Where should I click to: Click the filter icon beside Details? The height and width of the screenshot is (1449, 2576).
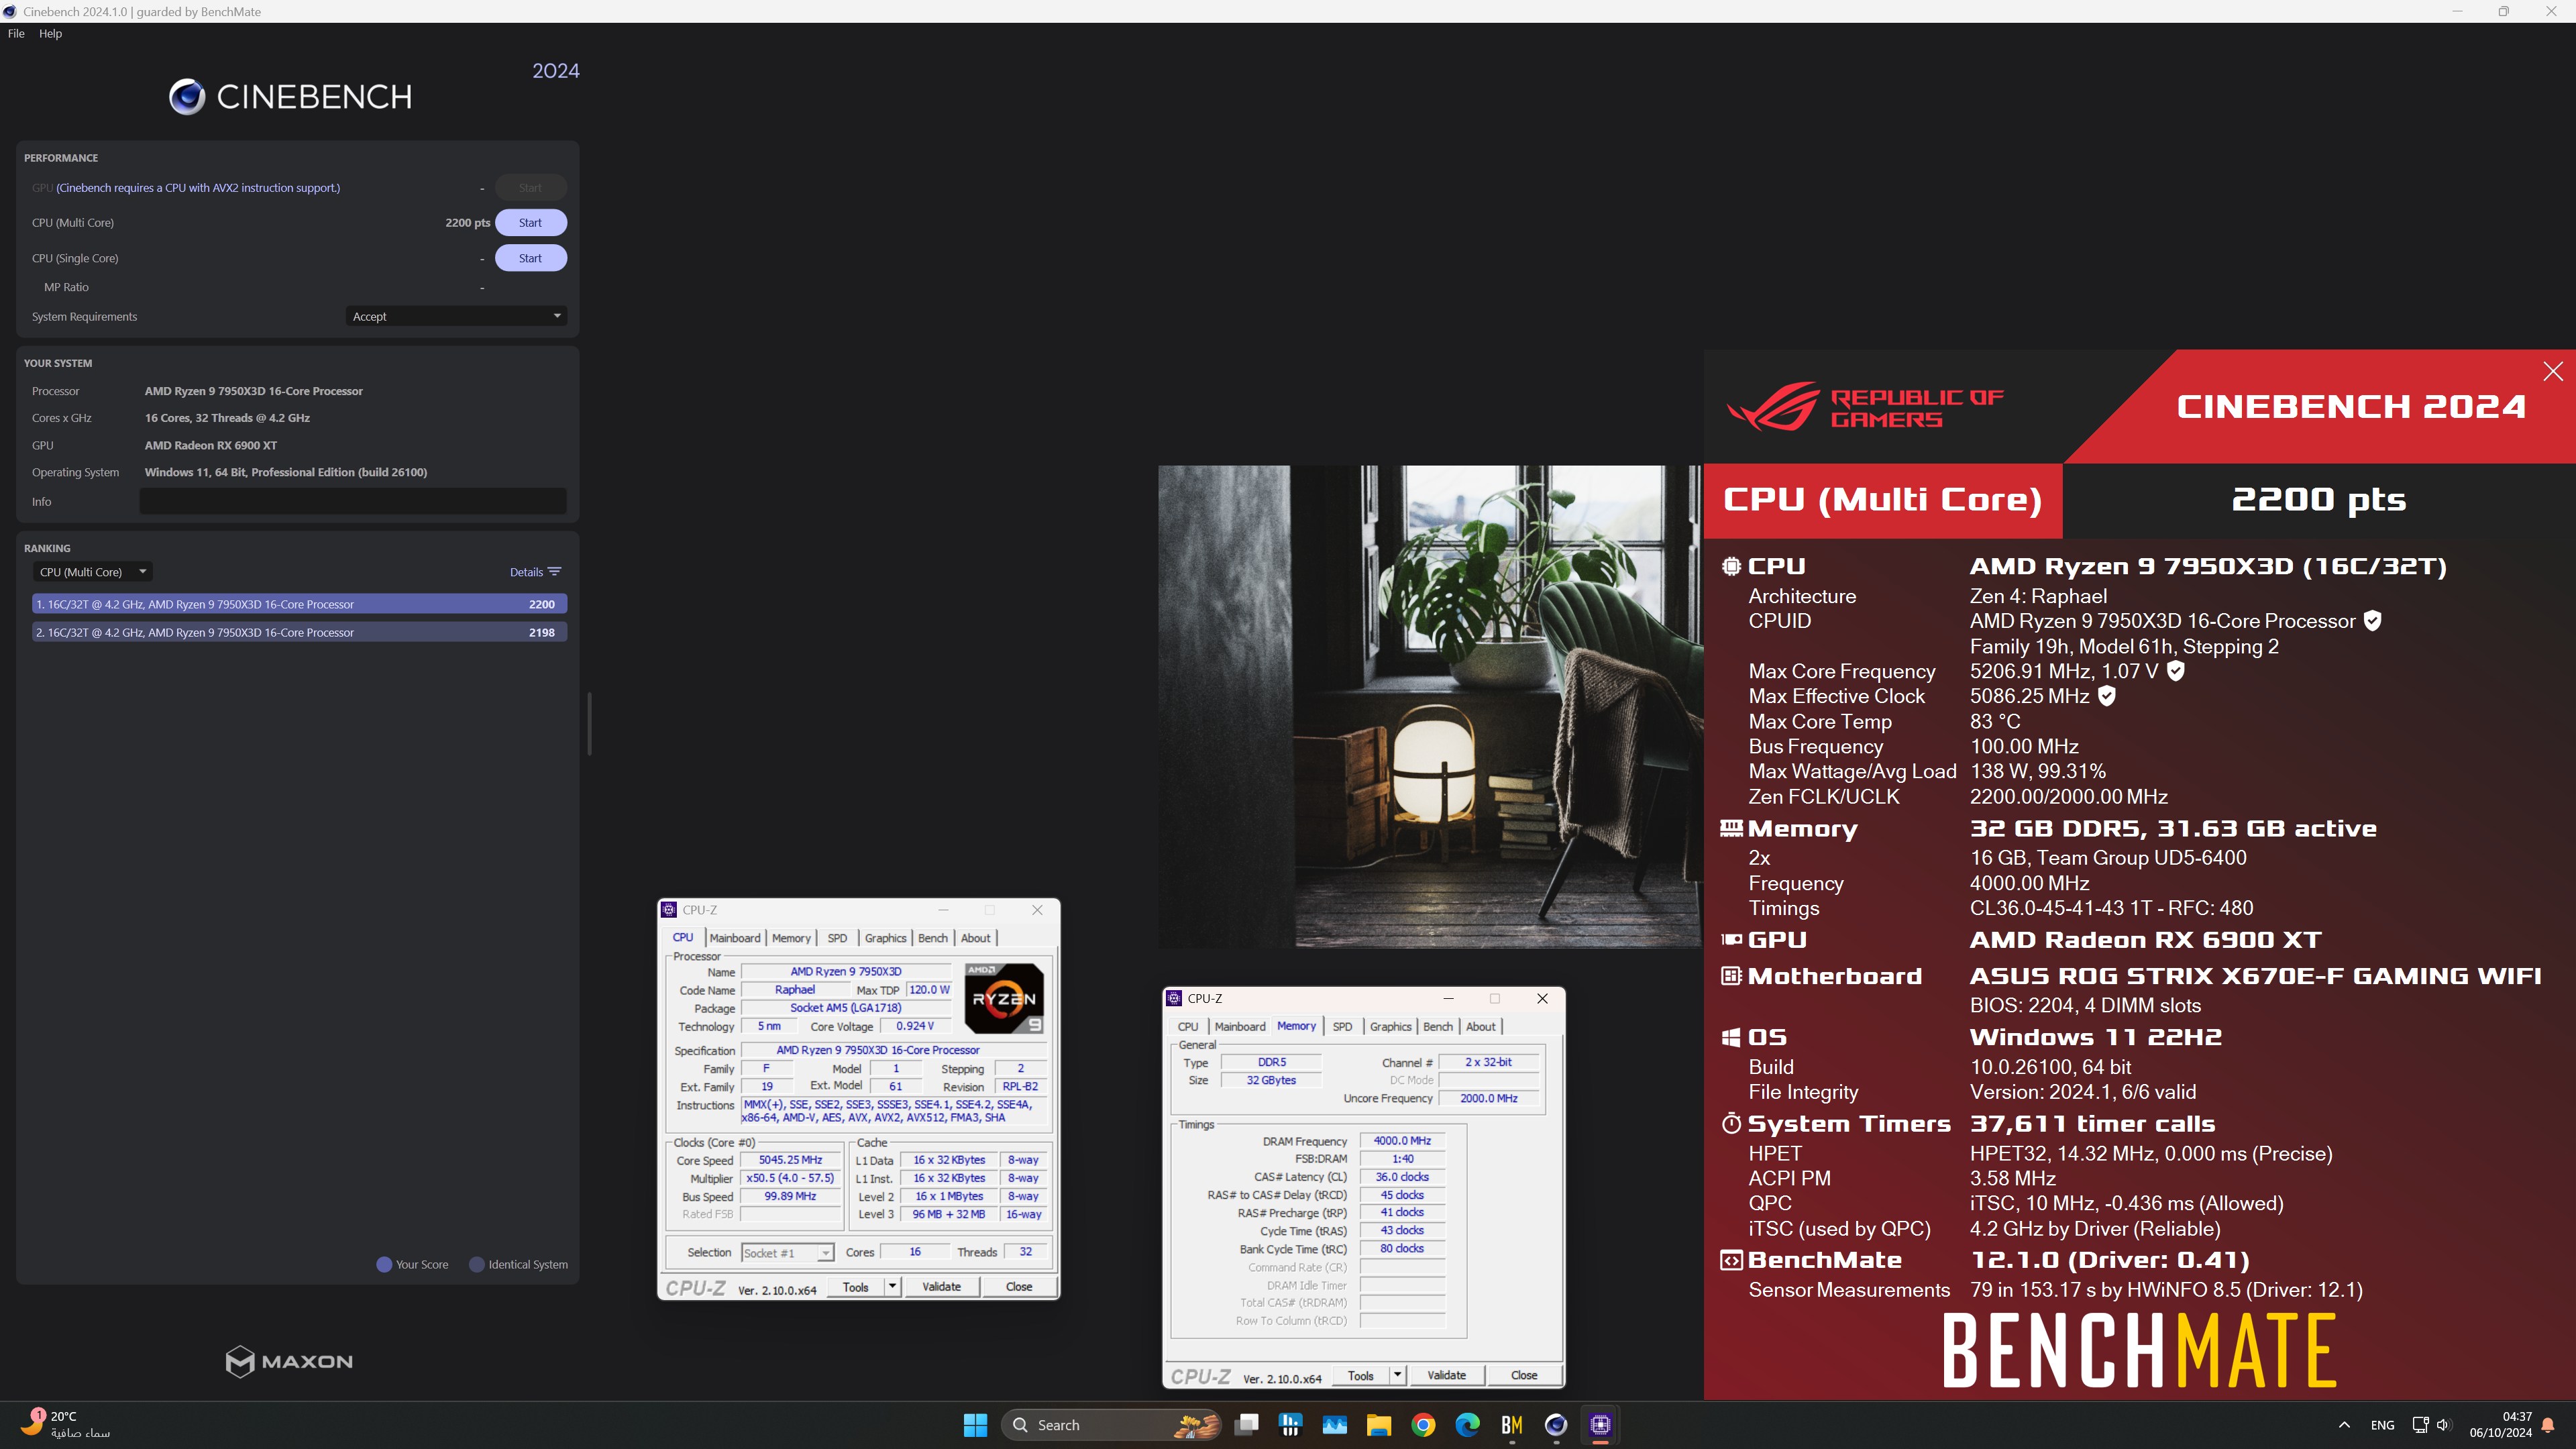point(555,572)
